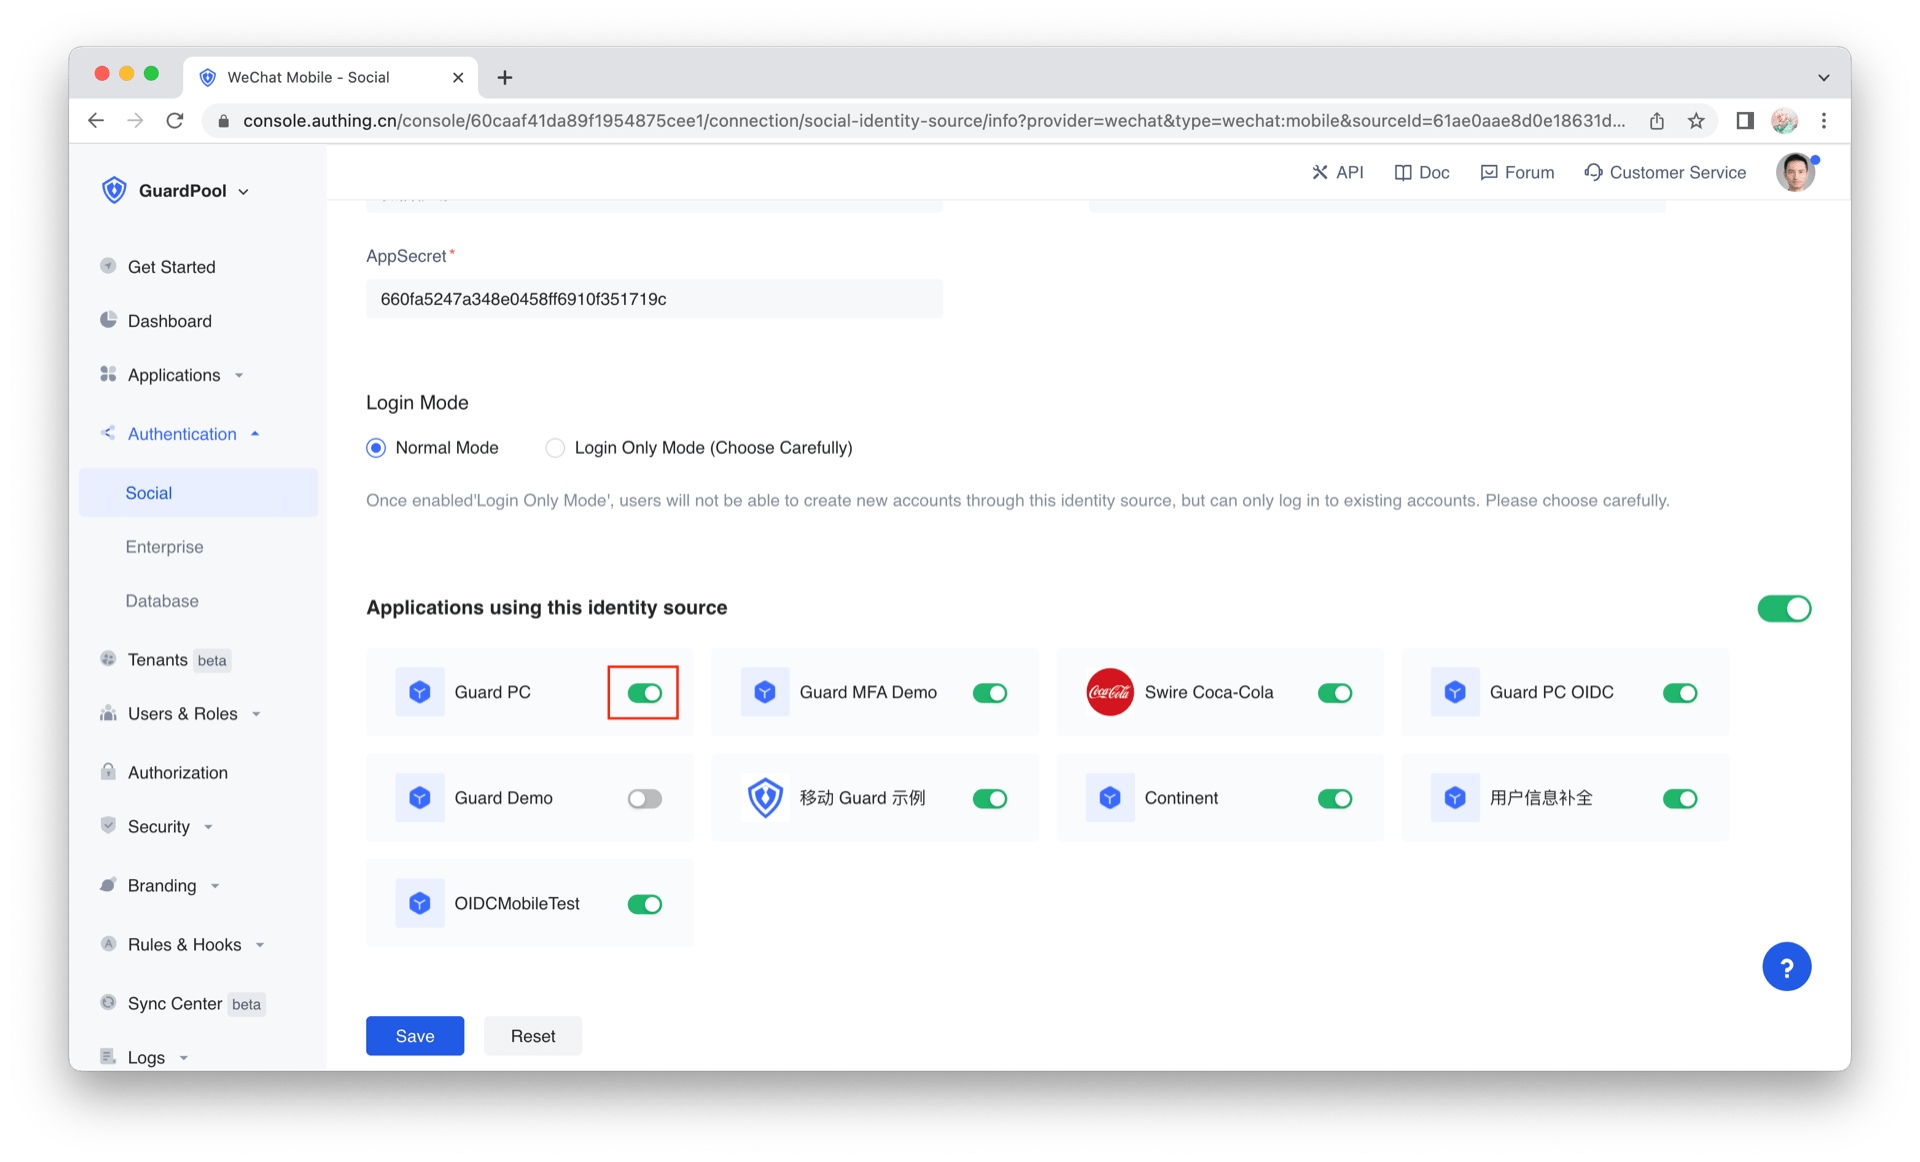This screenshot has height=1162, width=1920.
Task: Enable the Guard Demo application switch
Action: click(x=644, y=798)
